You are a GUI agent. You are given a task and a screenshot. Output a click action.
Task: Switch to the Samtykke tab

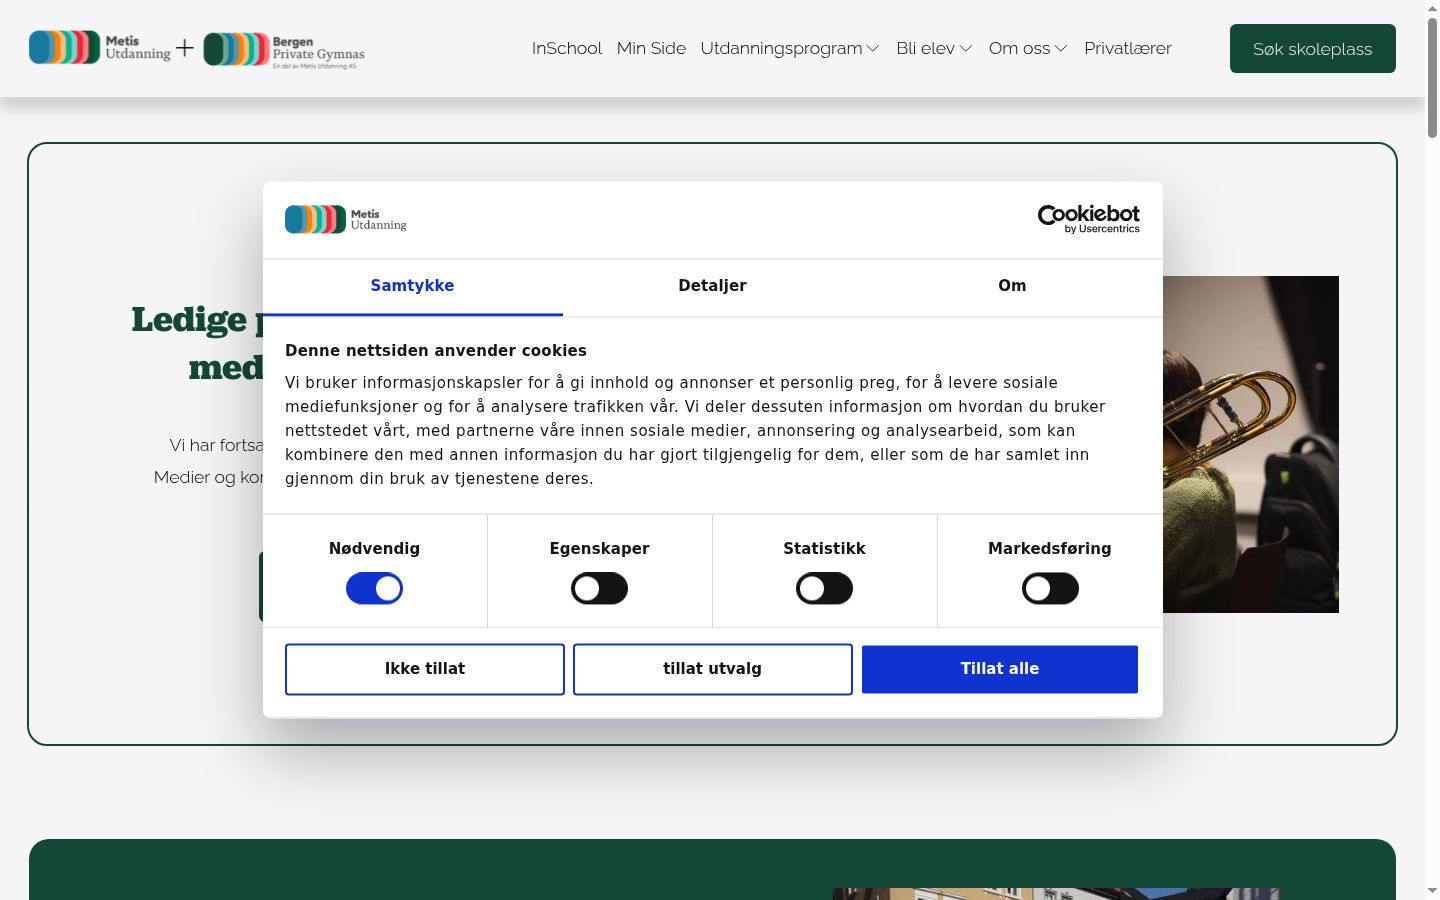pyautogui.click(x=412, y=287)
